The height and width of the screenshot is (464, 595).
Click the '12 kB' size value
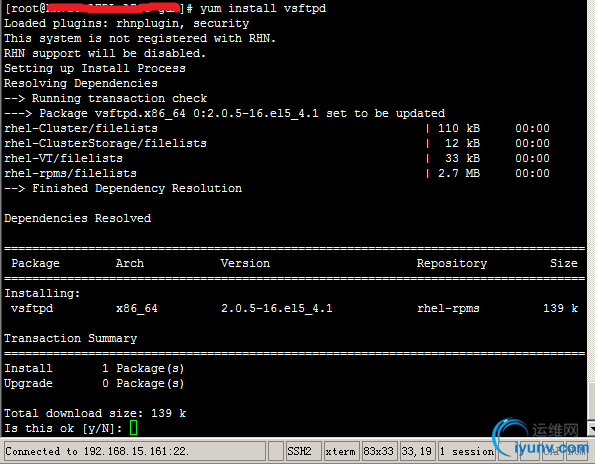pos(463,143)
